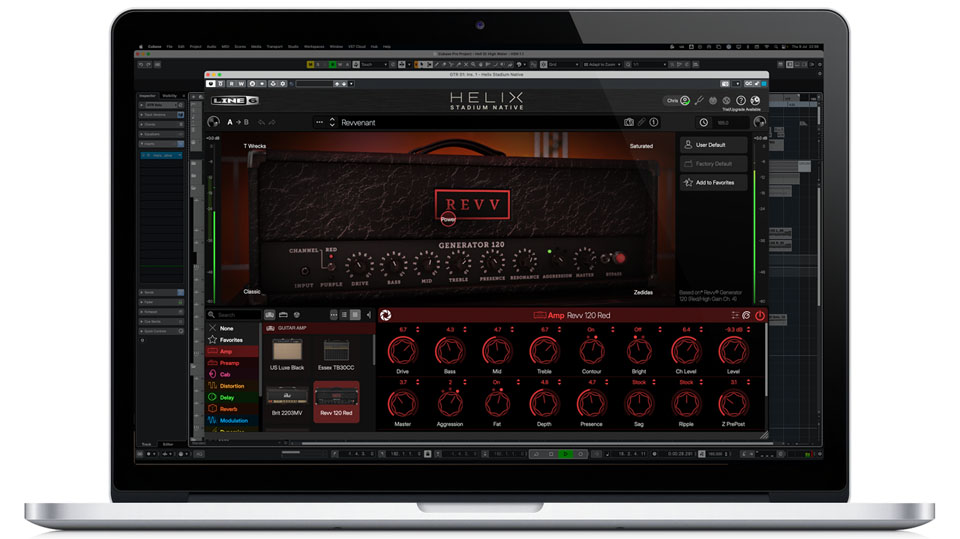Select User Default
This screenshot has height=539, width=960.
coord(713,145)
